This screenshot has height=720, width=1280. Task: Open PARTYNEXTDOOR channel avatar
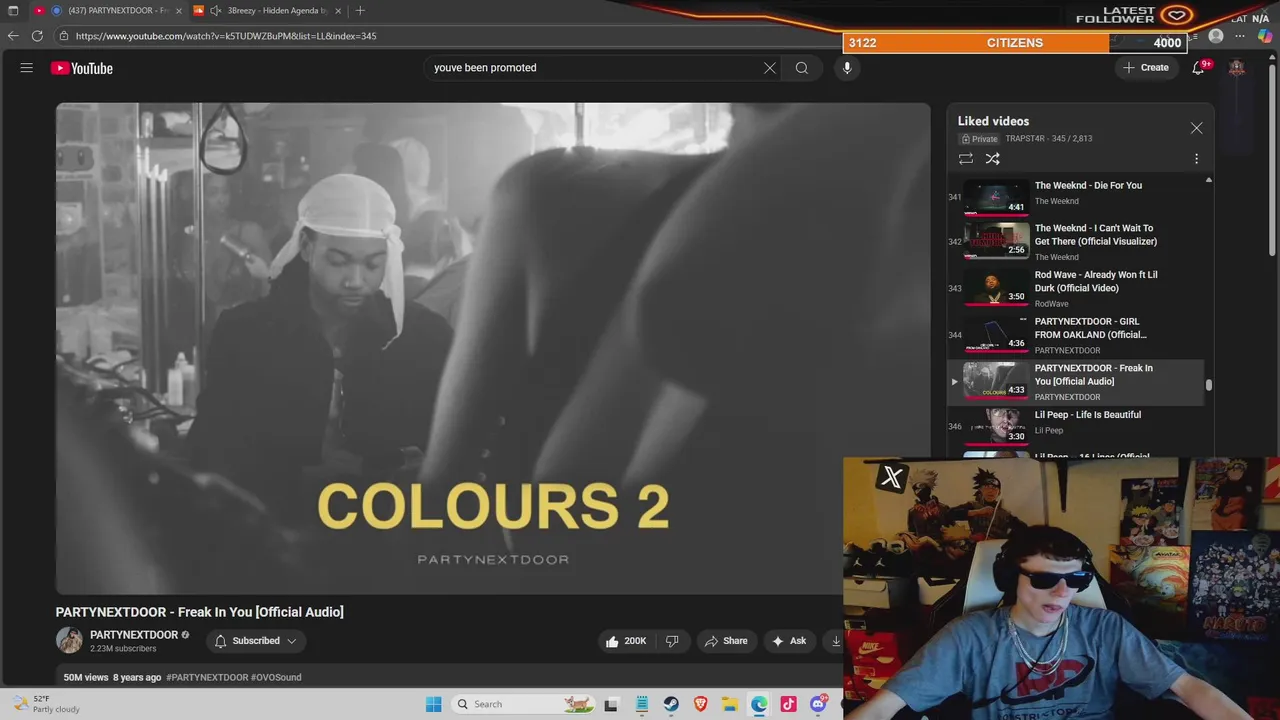(69, 641)
